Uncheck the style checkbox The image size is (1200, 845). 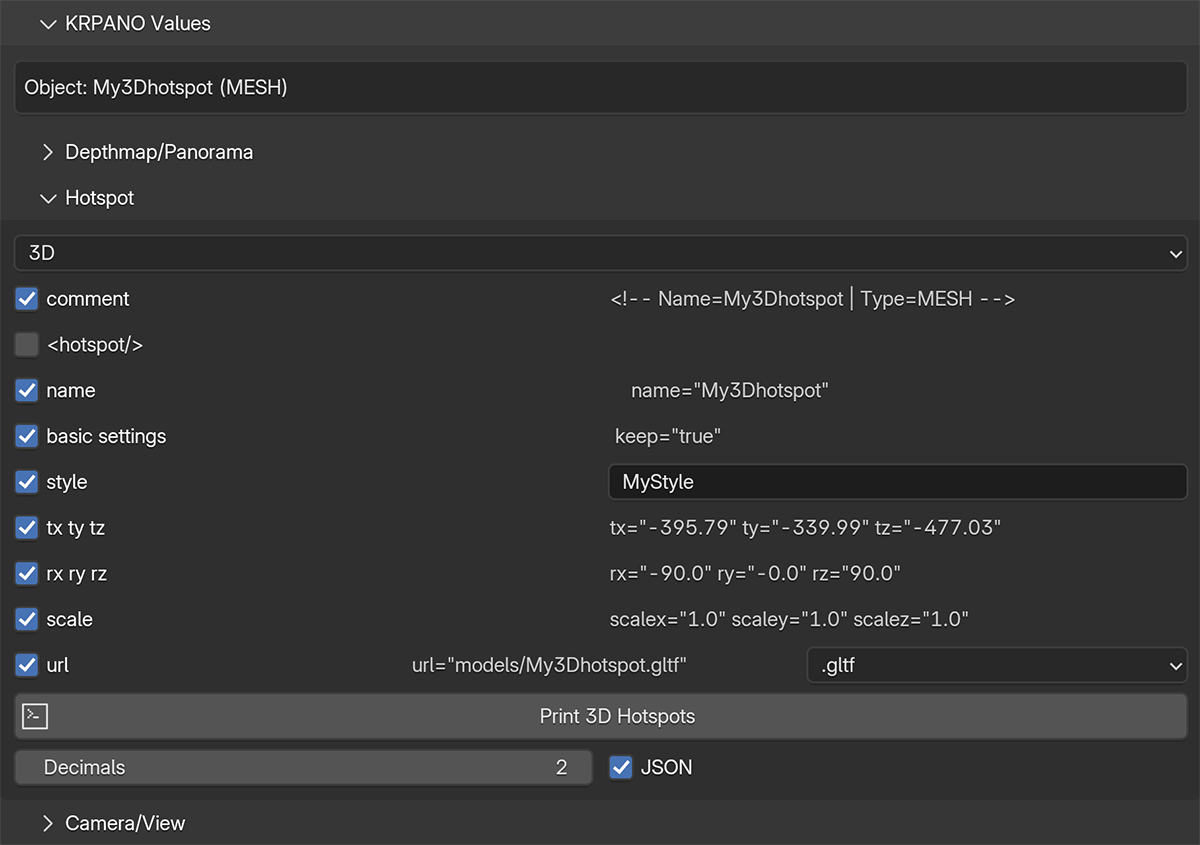pyautogui.click(x=27, y=482)
